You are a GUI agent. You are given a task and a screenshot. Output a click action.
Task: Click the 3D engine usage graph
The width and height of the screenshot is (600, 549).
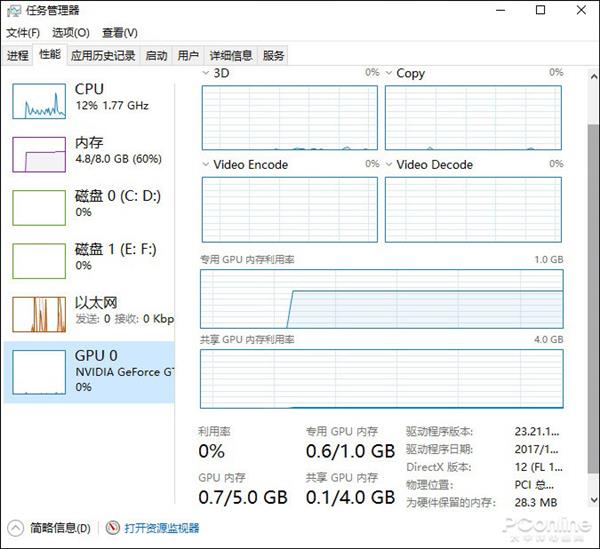[x=290, y=118]
